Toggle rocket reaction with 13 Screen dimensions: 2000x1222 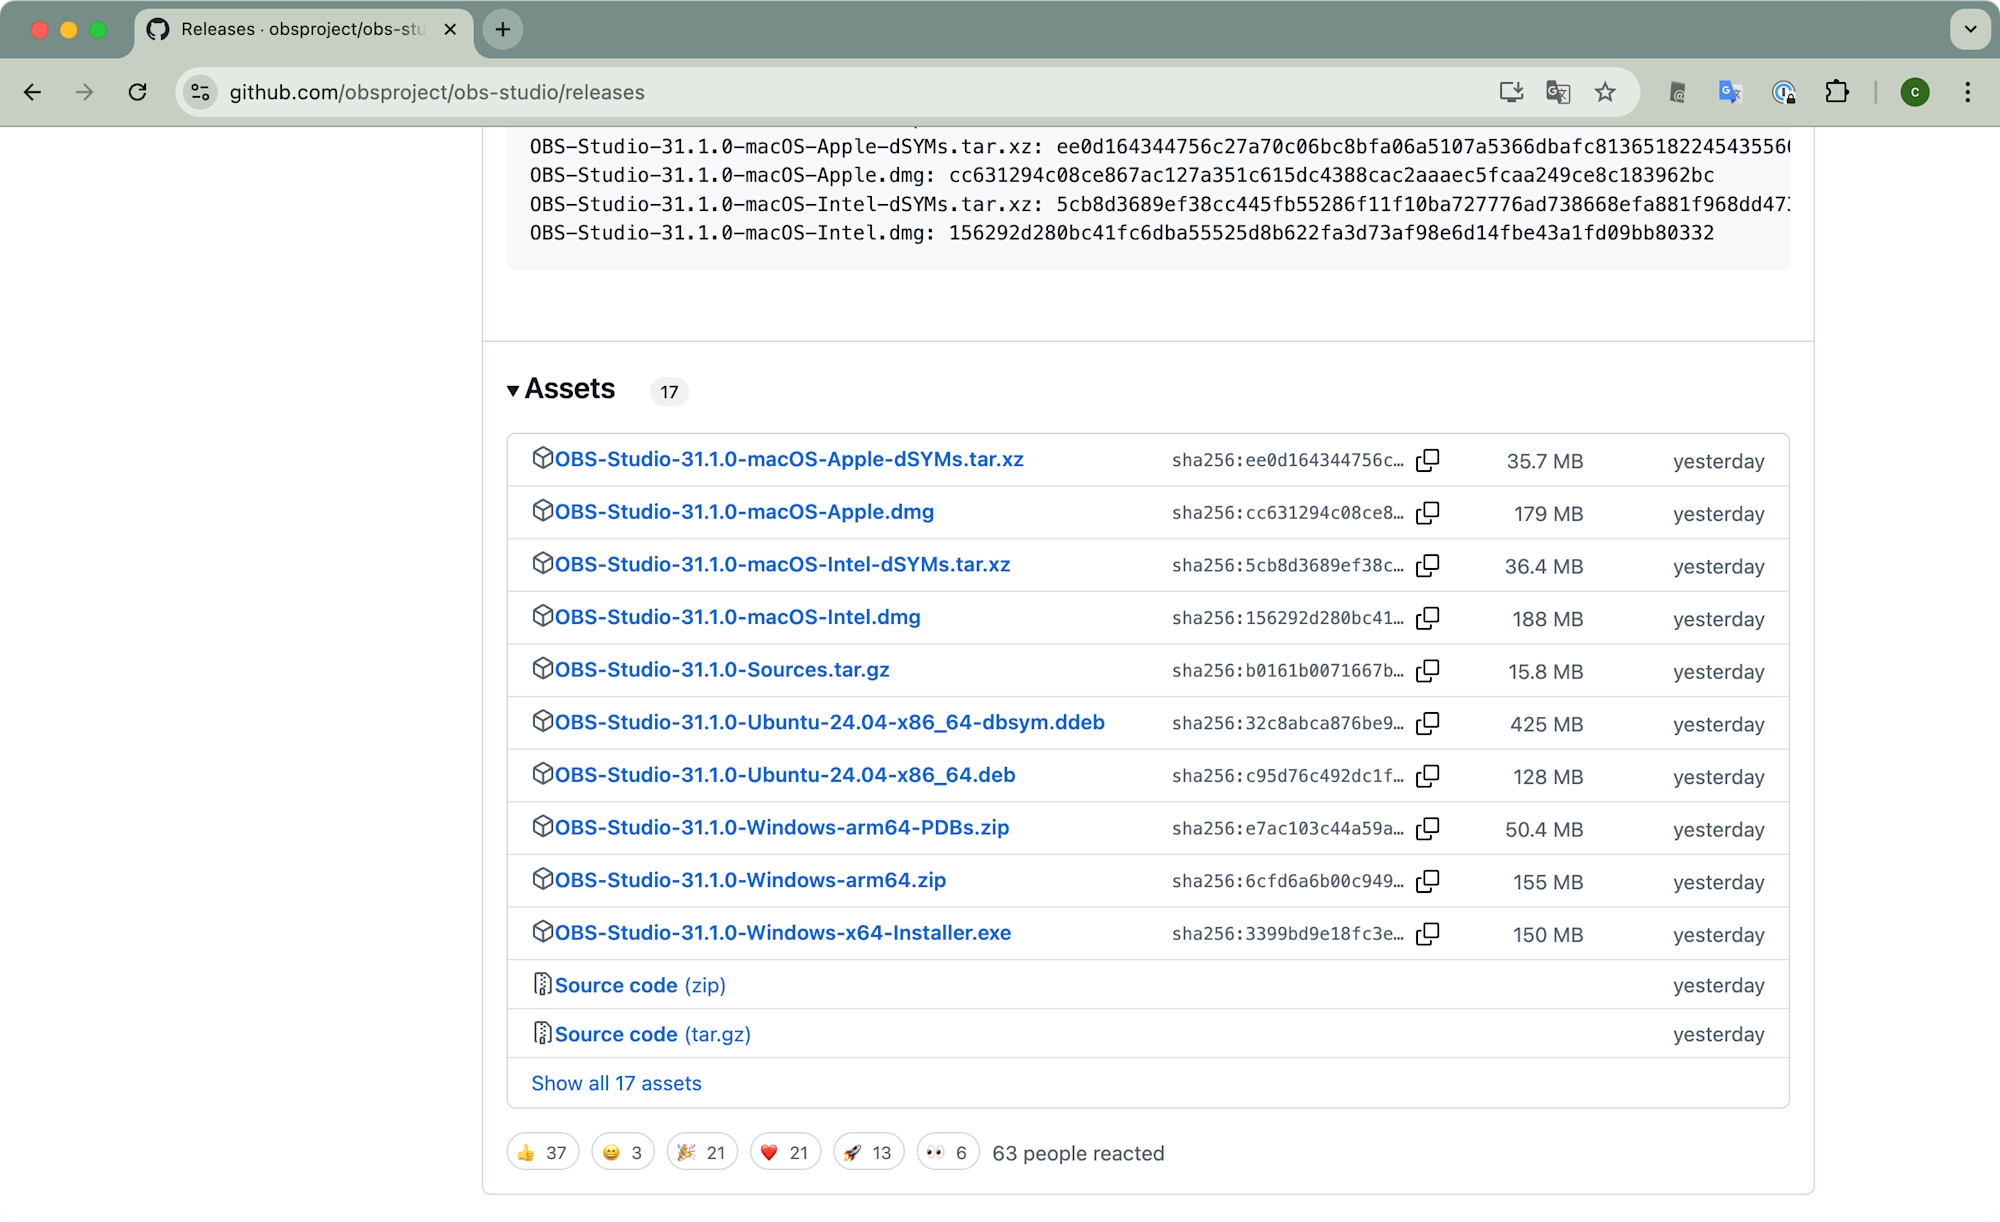[868, 1153]
